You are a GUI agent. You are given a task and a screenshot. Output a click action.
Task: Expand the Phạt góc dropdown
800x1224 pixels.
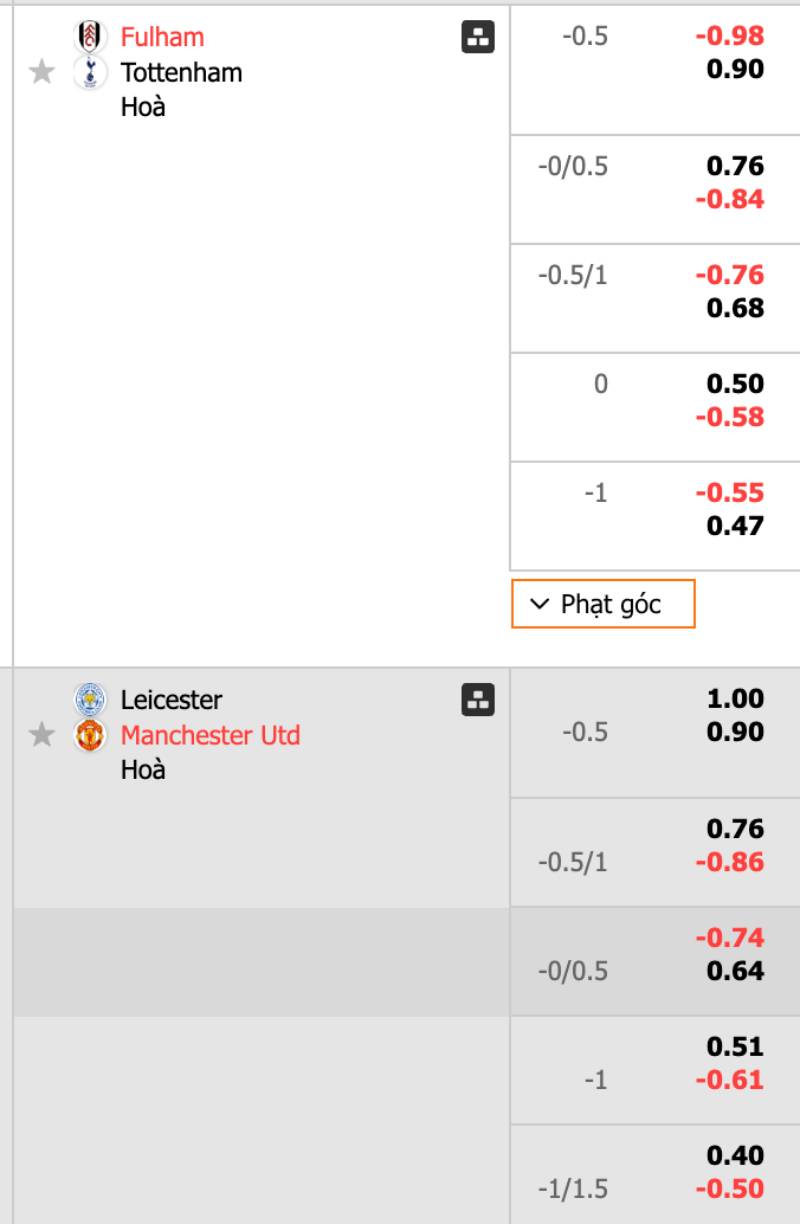[x=603, y=604]
